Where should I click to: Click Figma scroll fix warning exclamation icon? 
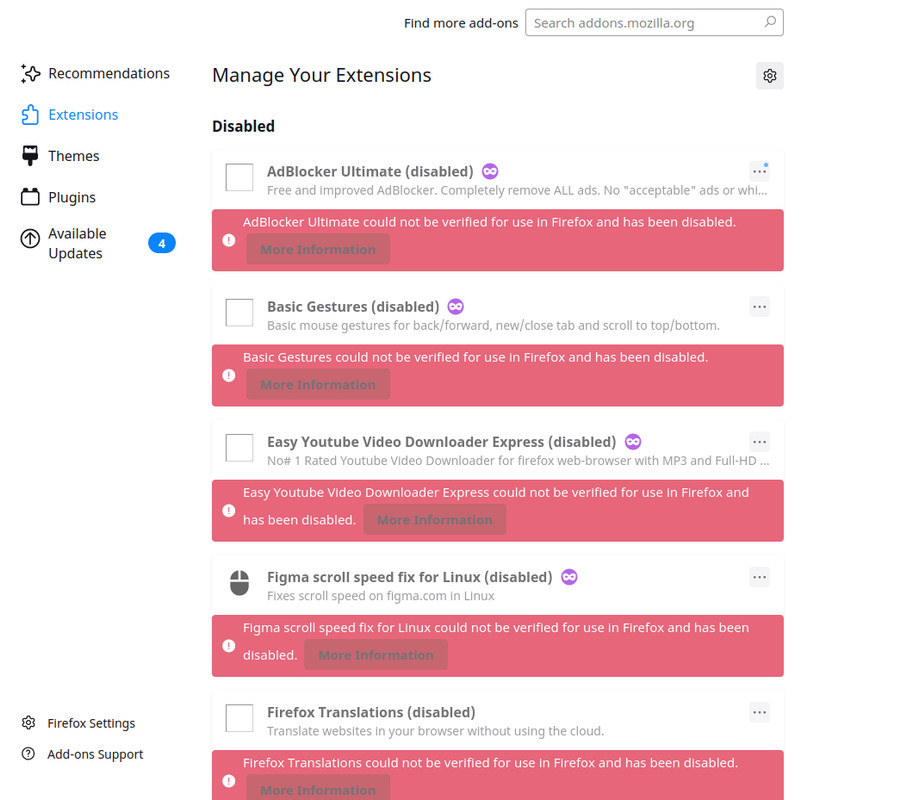point(229,646)
